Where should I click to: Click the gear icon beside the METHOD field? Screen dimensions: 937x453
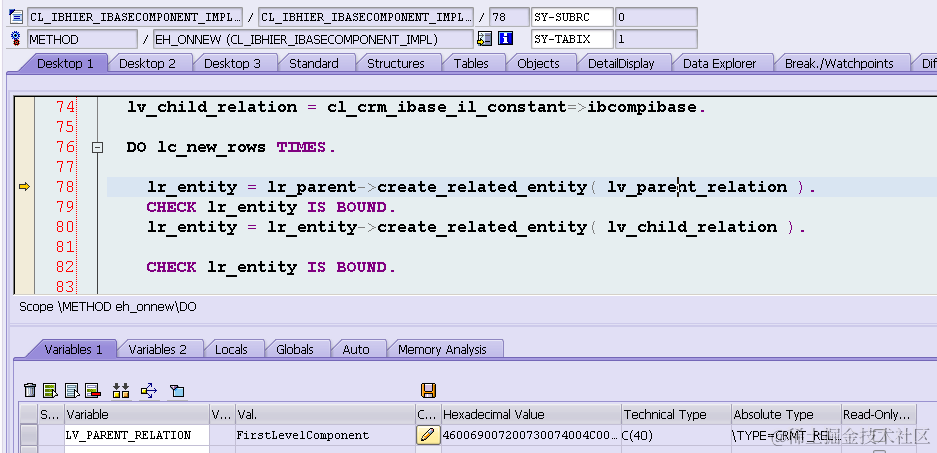pos(16,39)
